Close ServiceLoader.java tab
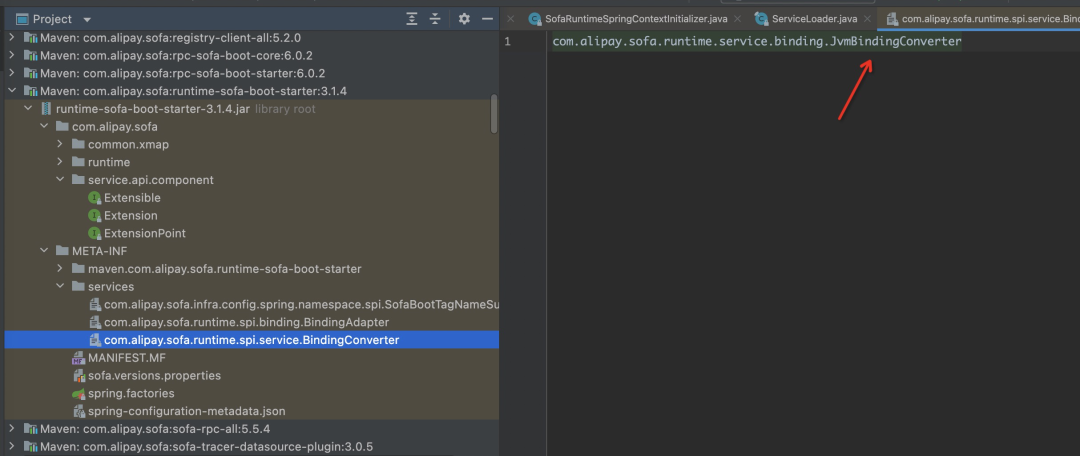 click(x=867, y=19)
